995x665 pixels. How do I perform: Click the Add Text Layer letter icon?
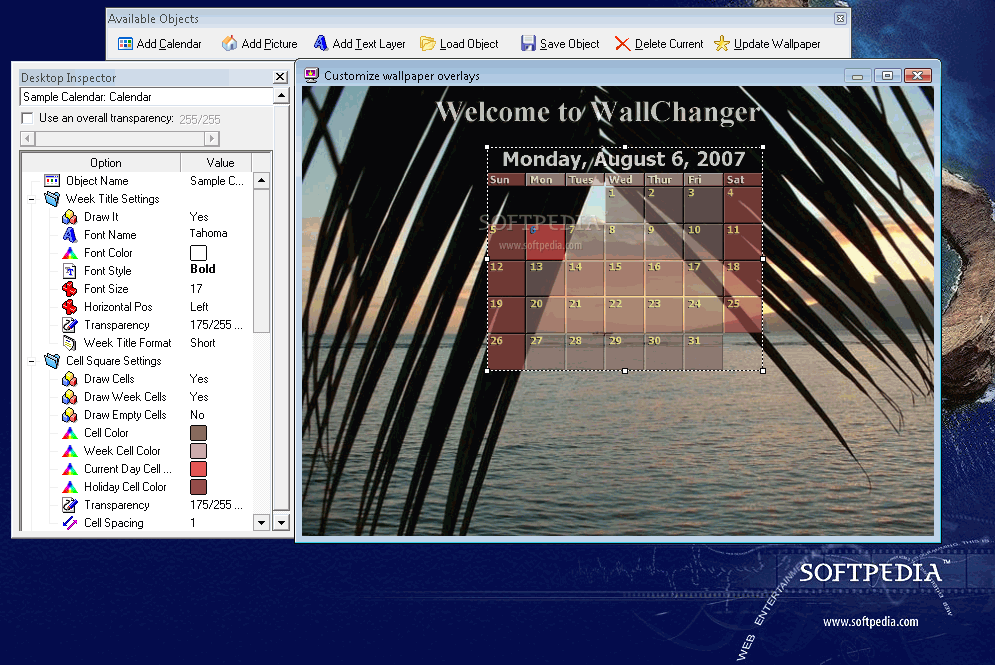(321, 43)
